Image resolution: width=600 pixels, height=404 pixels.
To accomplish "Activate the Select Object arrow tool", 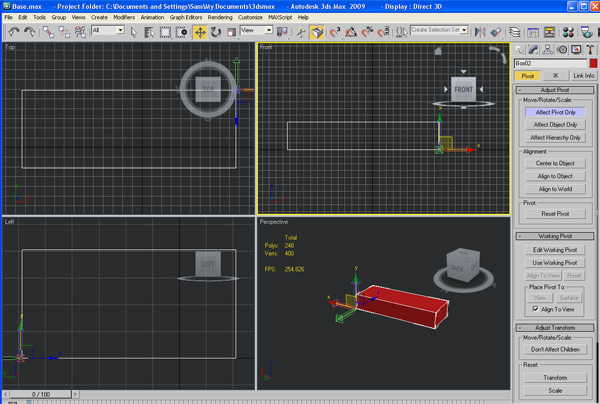I will [x=134, y=32].
